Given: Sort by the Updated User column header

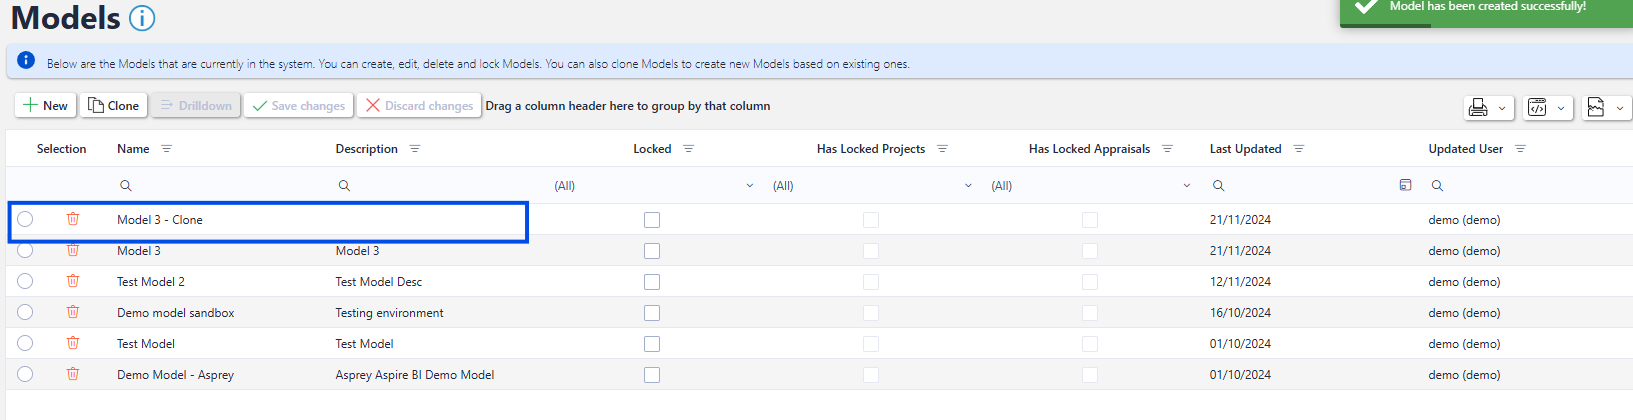Looking at the screenshot, I should (1465, 149).
